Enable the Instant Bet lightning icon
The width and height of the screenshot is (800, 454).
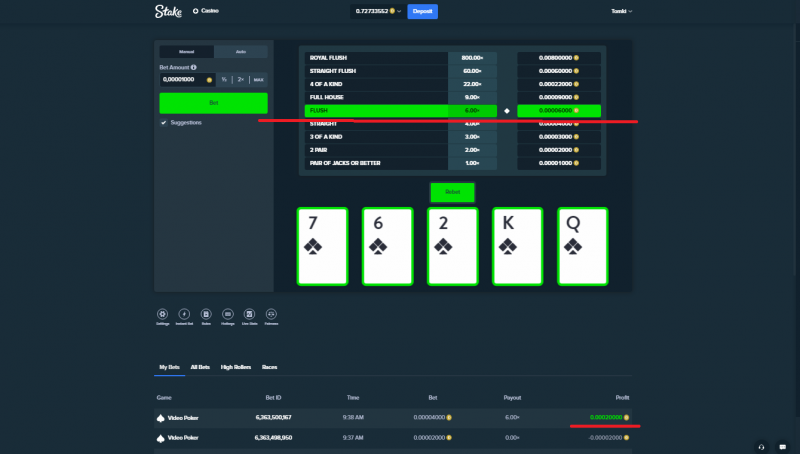point(184,314)
